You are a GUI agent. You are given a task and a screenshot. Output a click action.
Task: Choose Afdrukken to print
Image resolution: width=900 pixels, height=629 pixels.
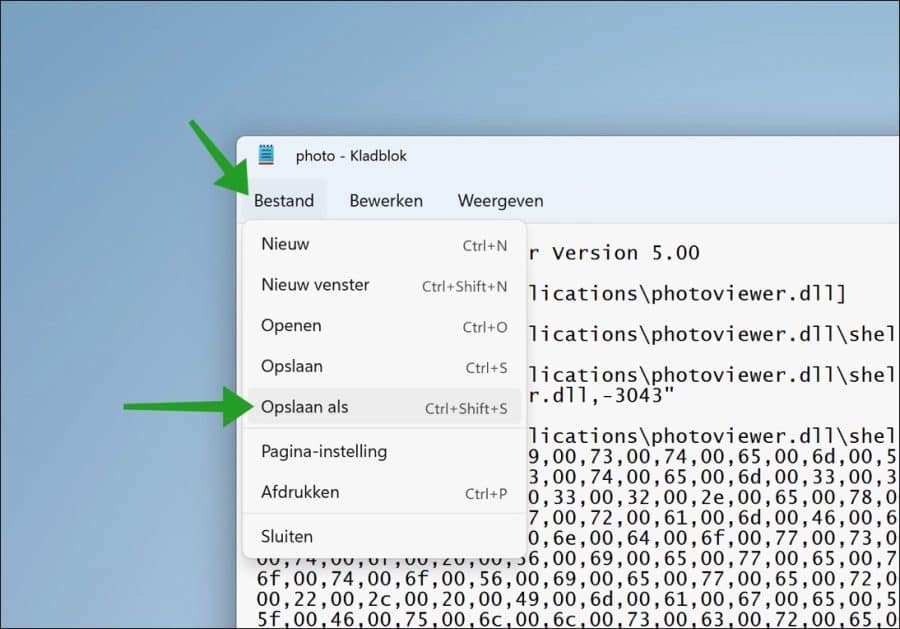click(384, 492)
